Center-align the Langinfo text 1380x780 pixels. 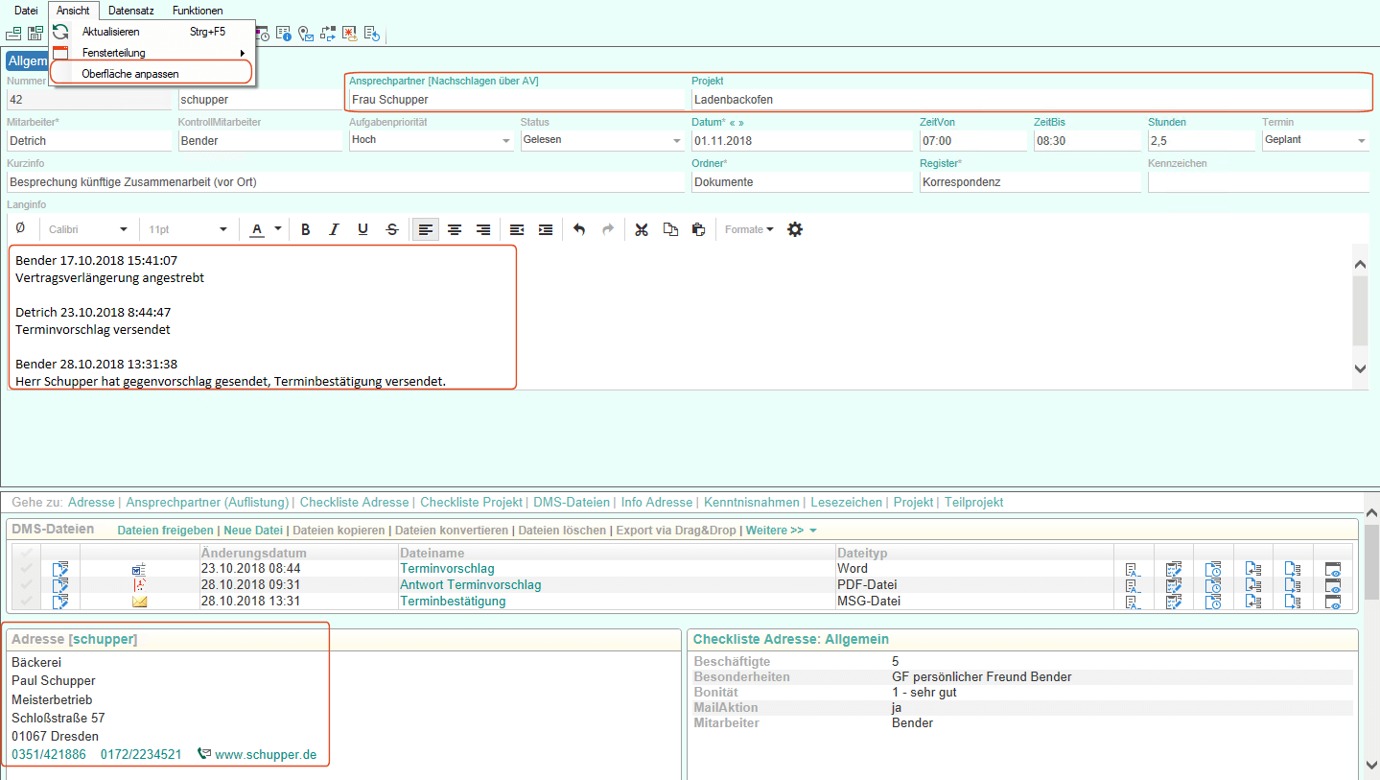[x=454, y=230]
